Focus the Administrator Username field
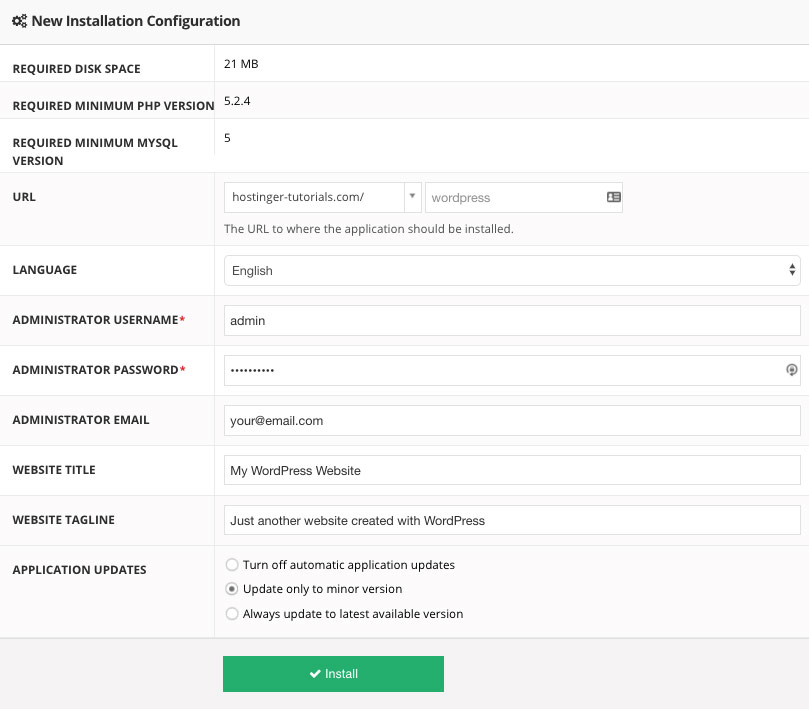This screenshot has height=709, width=809. point(512,321)
